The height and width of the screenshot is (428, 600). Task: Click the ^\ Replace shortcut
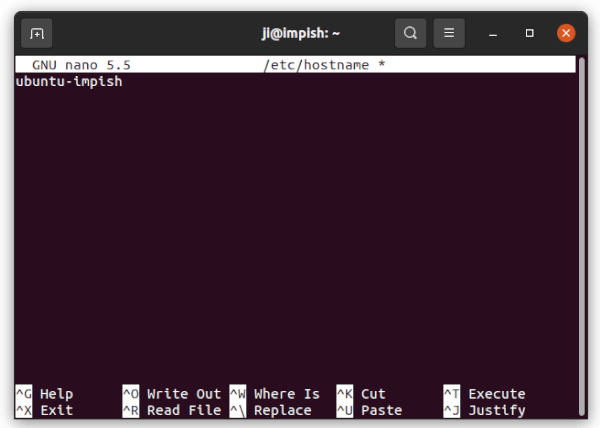click(271, 410)
